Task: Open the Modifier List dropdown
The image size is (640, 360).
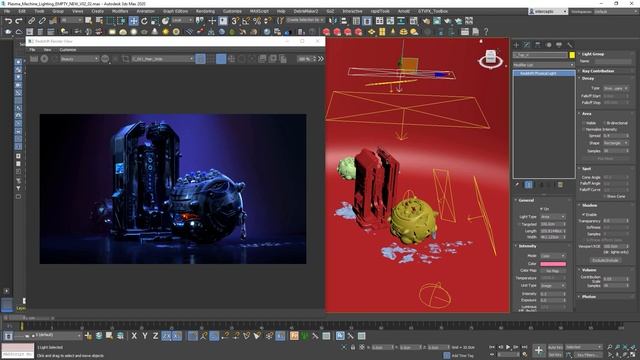Action: click(x=544, y=65)
